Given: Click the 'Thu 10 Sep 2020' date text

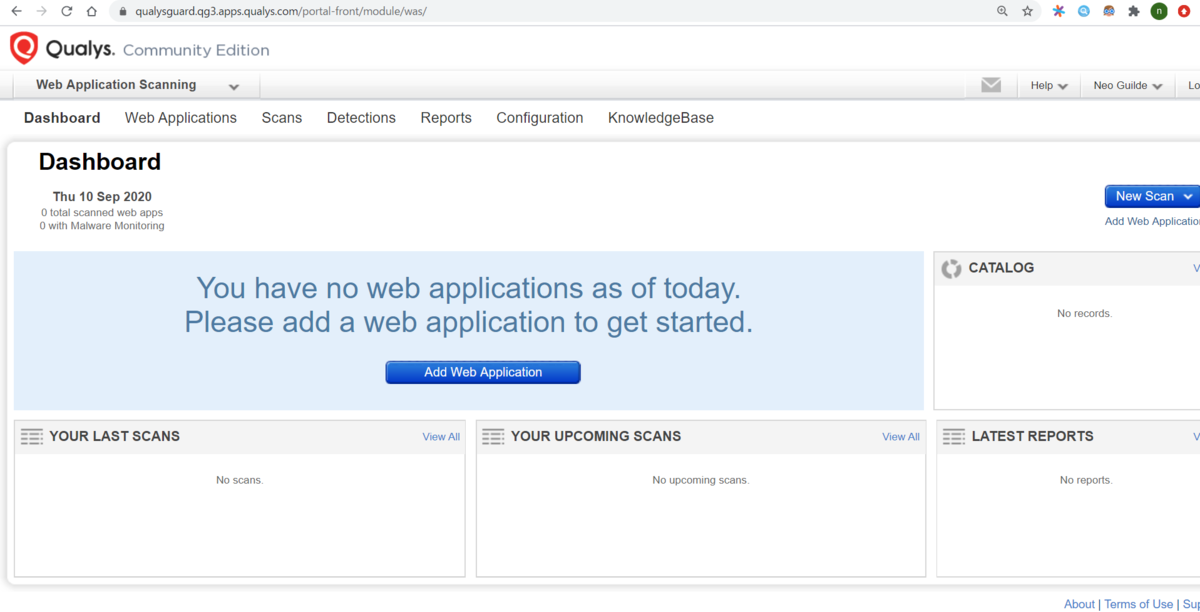Looking at the screenshot, I should (102, 197).
